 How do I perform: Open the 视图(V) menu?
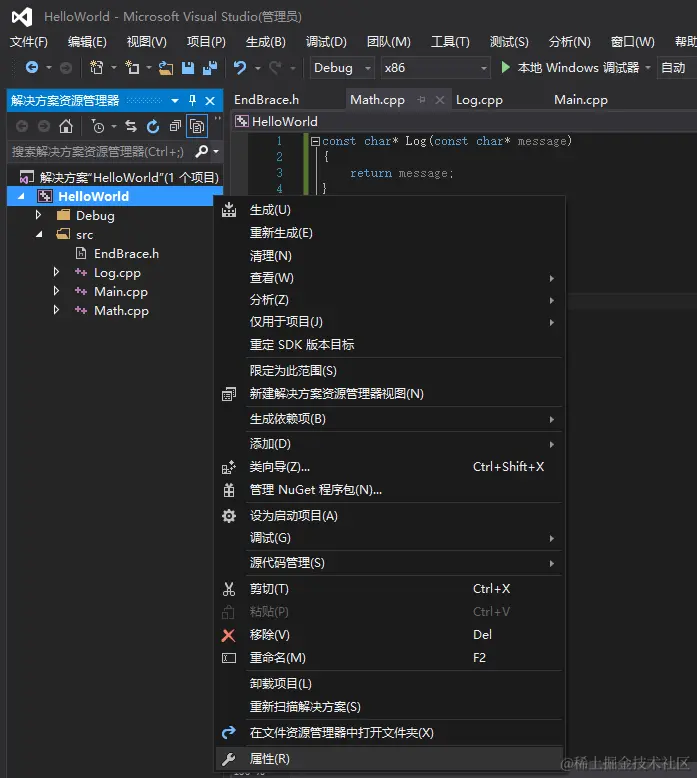(x=147, y=42)
